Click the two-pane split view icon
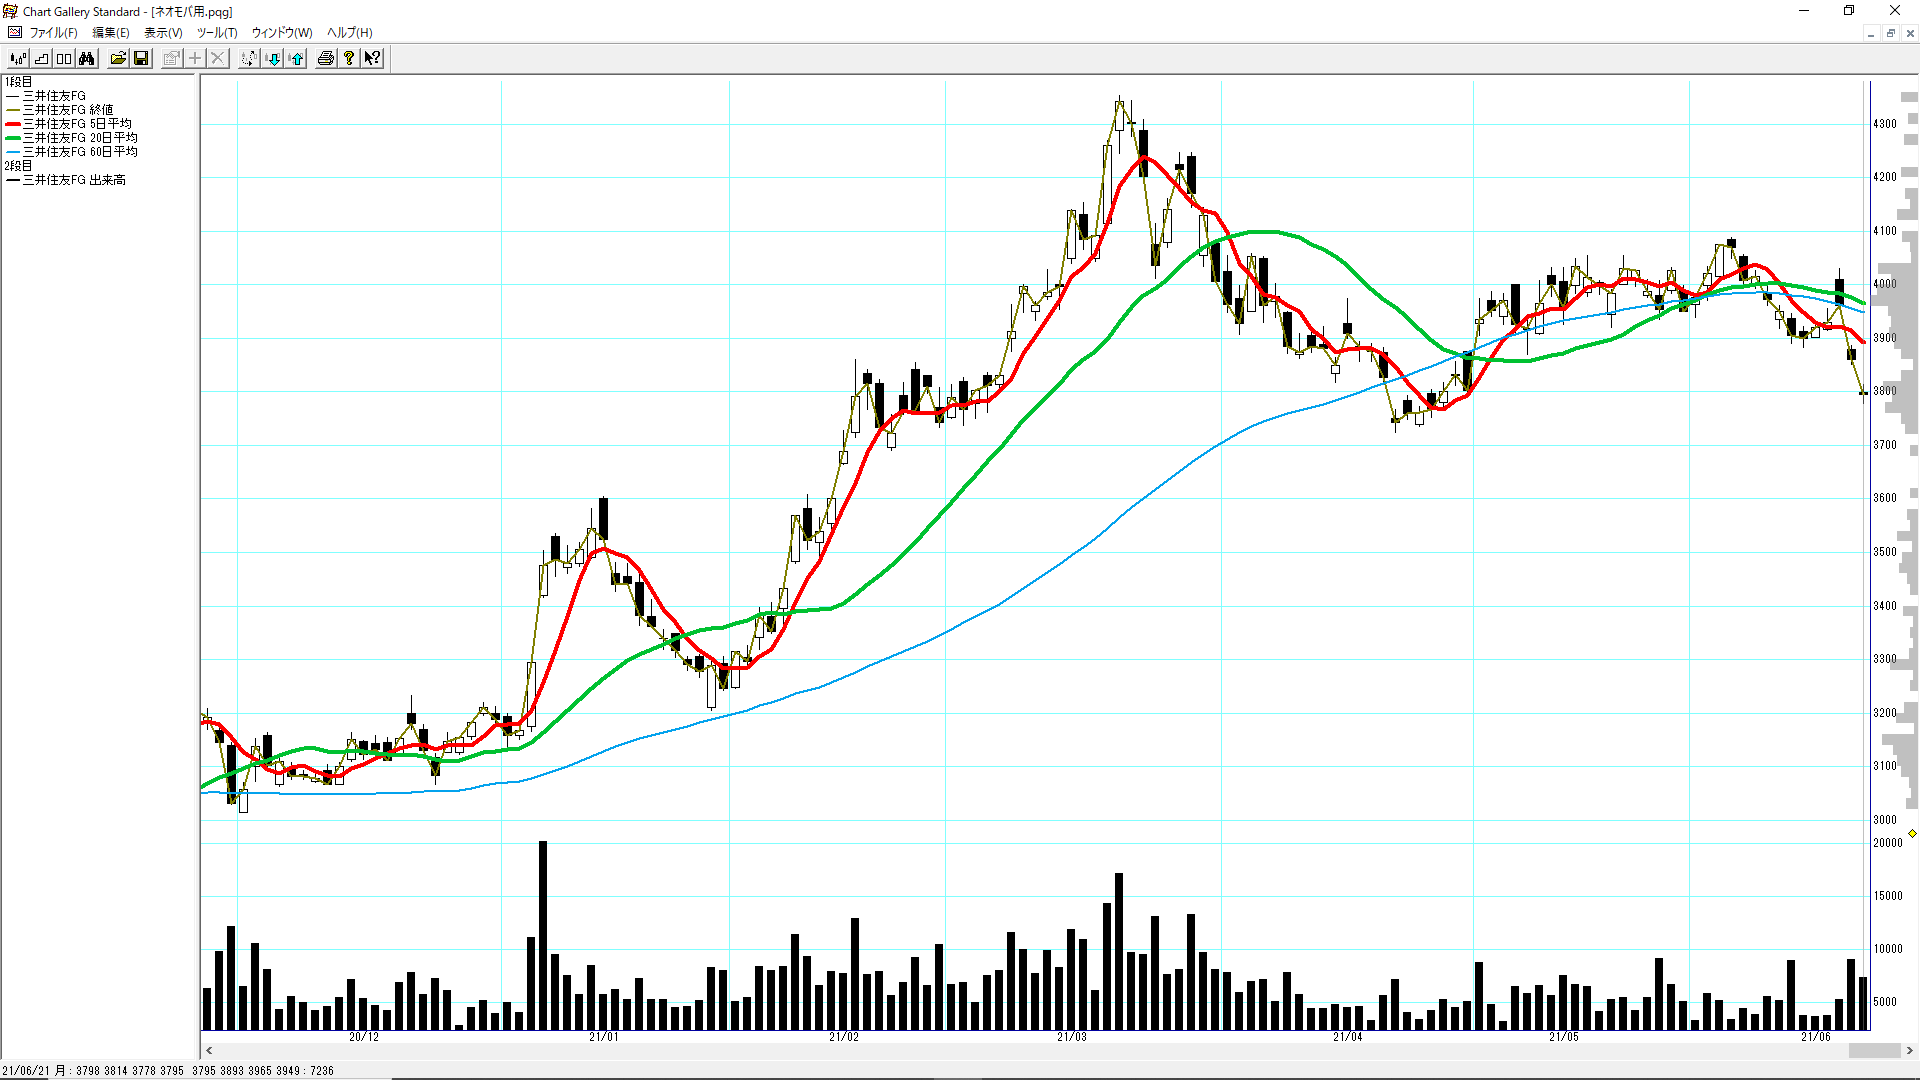This screenshot has width=1920, height=1080. [x=64, y=59]
